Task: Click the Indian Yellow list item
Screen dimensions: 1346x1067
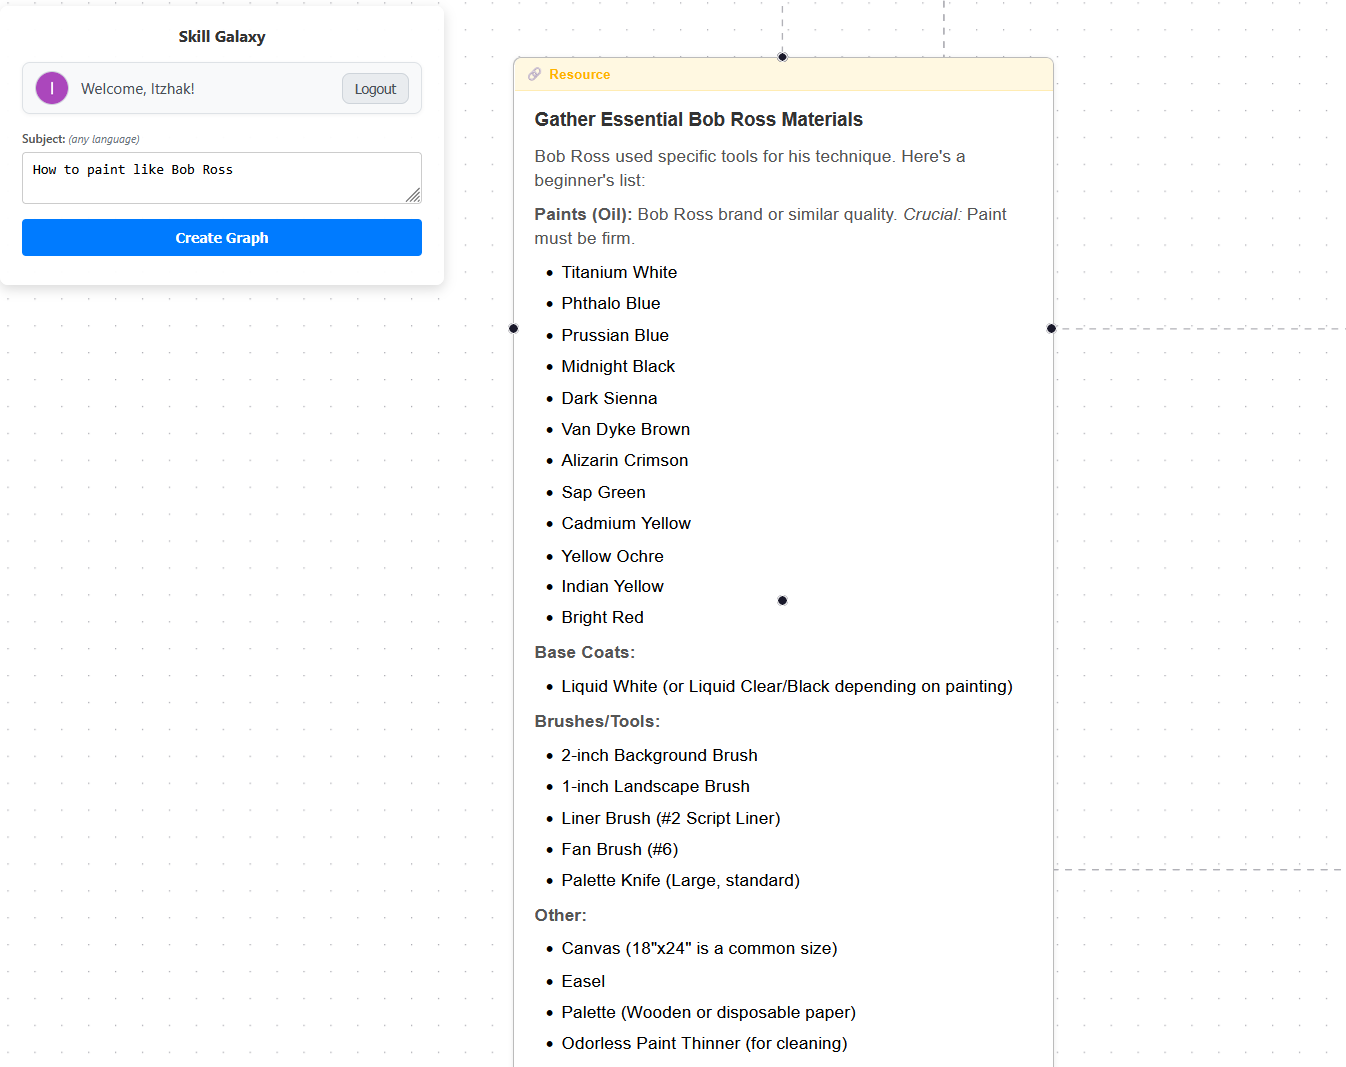Action: tap(613, 586)
